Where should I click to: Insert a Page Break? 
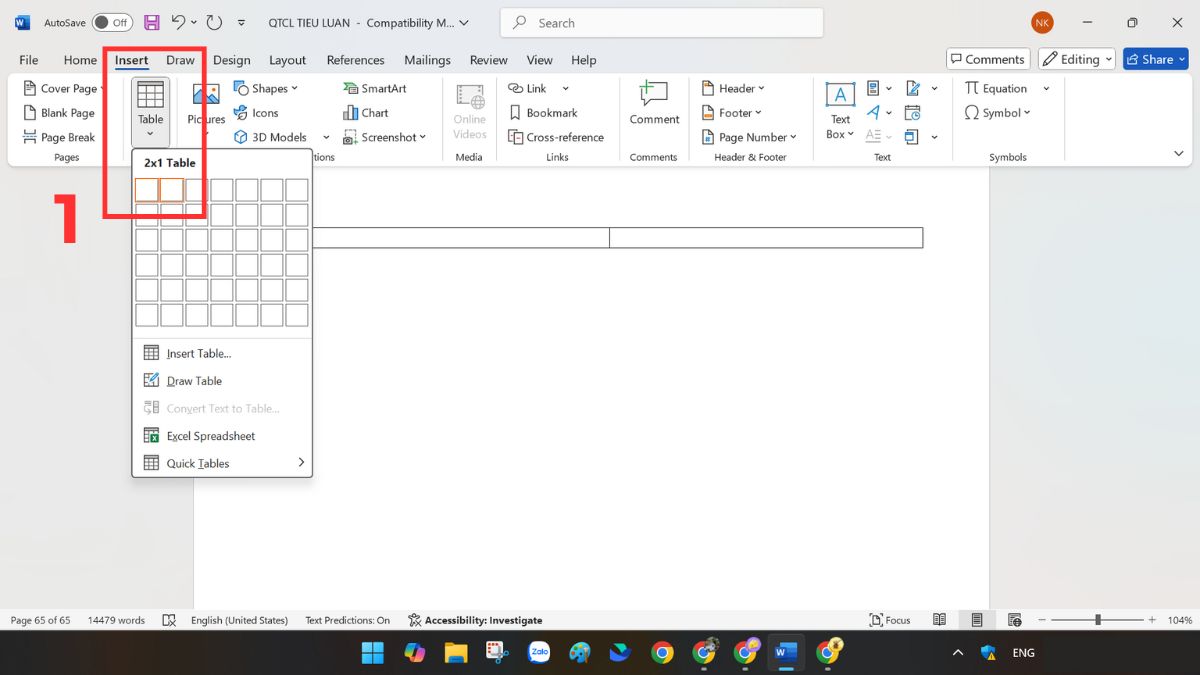pyautogui.click(x=58, y=137)
